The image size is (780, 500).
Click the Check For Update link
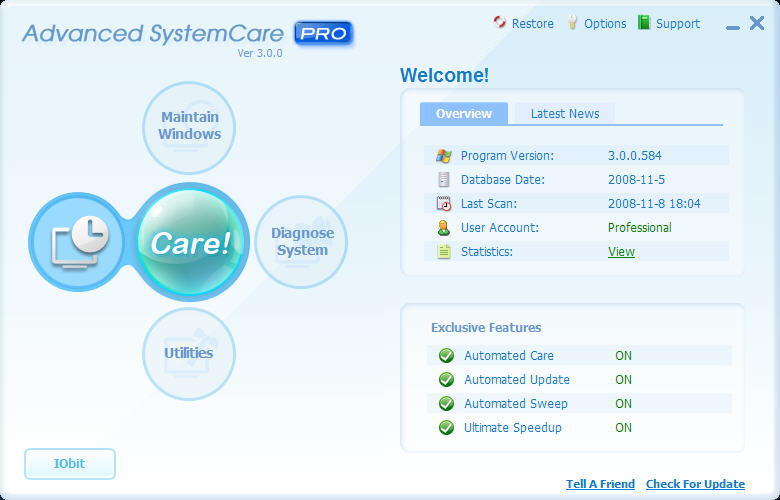(x=695, y=484)
